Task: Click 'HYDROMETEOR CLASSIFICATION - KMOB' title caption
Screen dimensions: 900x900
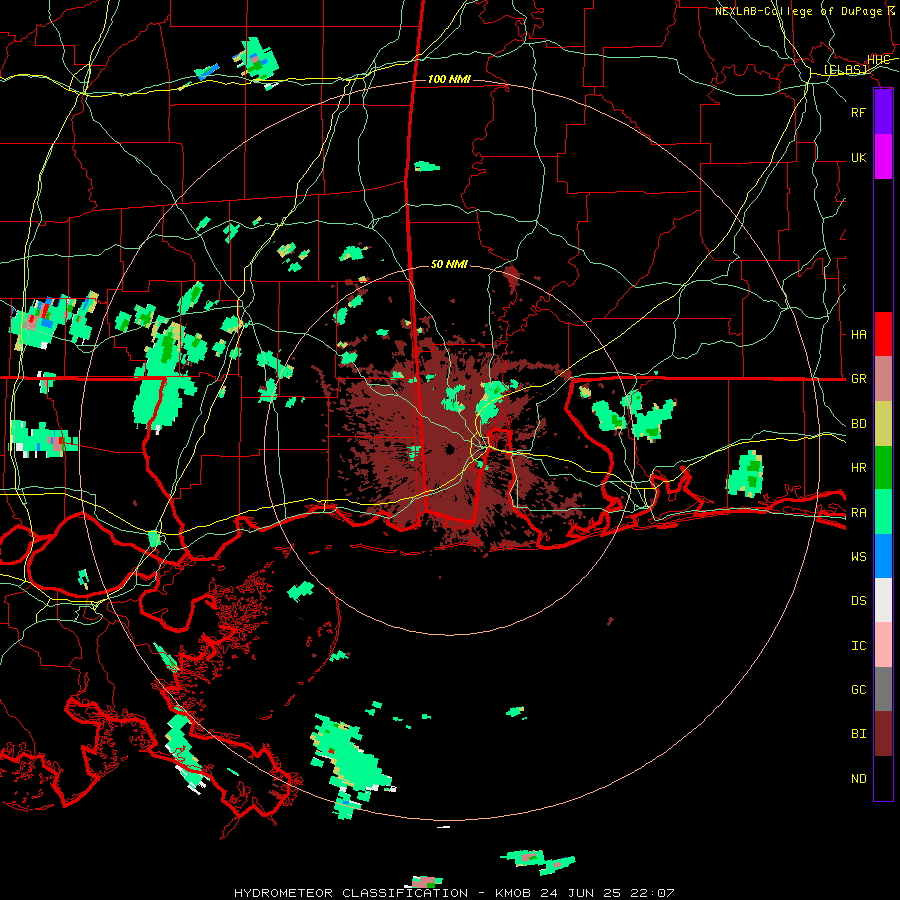Action: pyautogui.click(x=383, y=893)
